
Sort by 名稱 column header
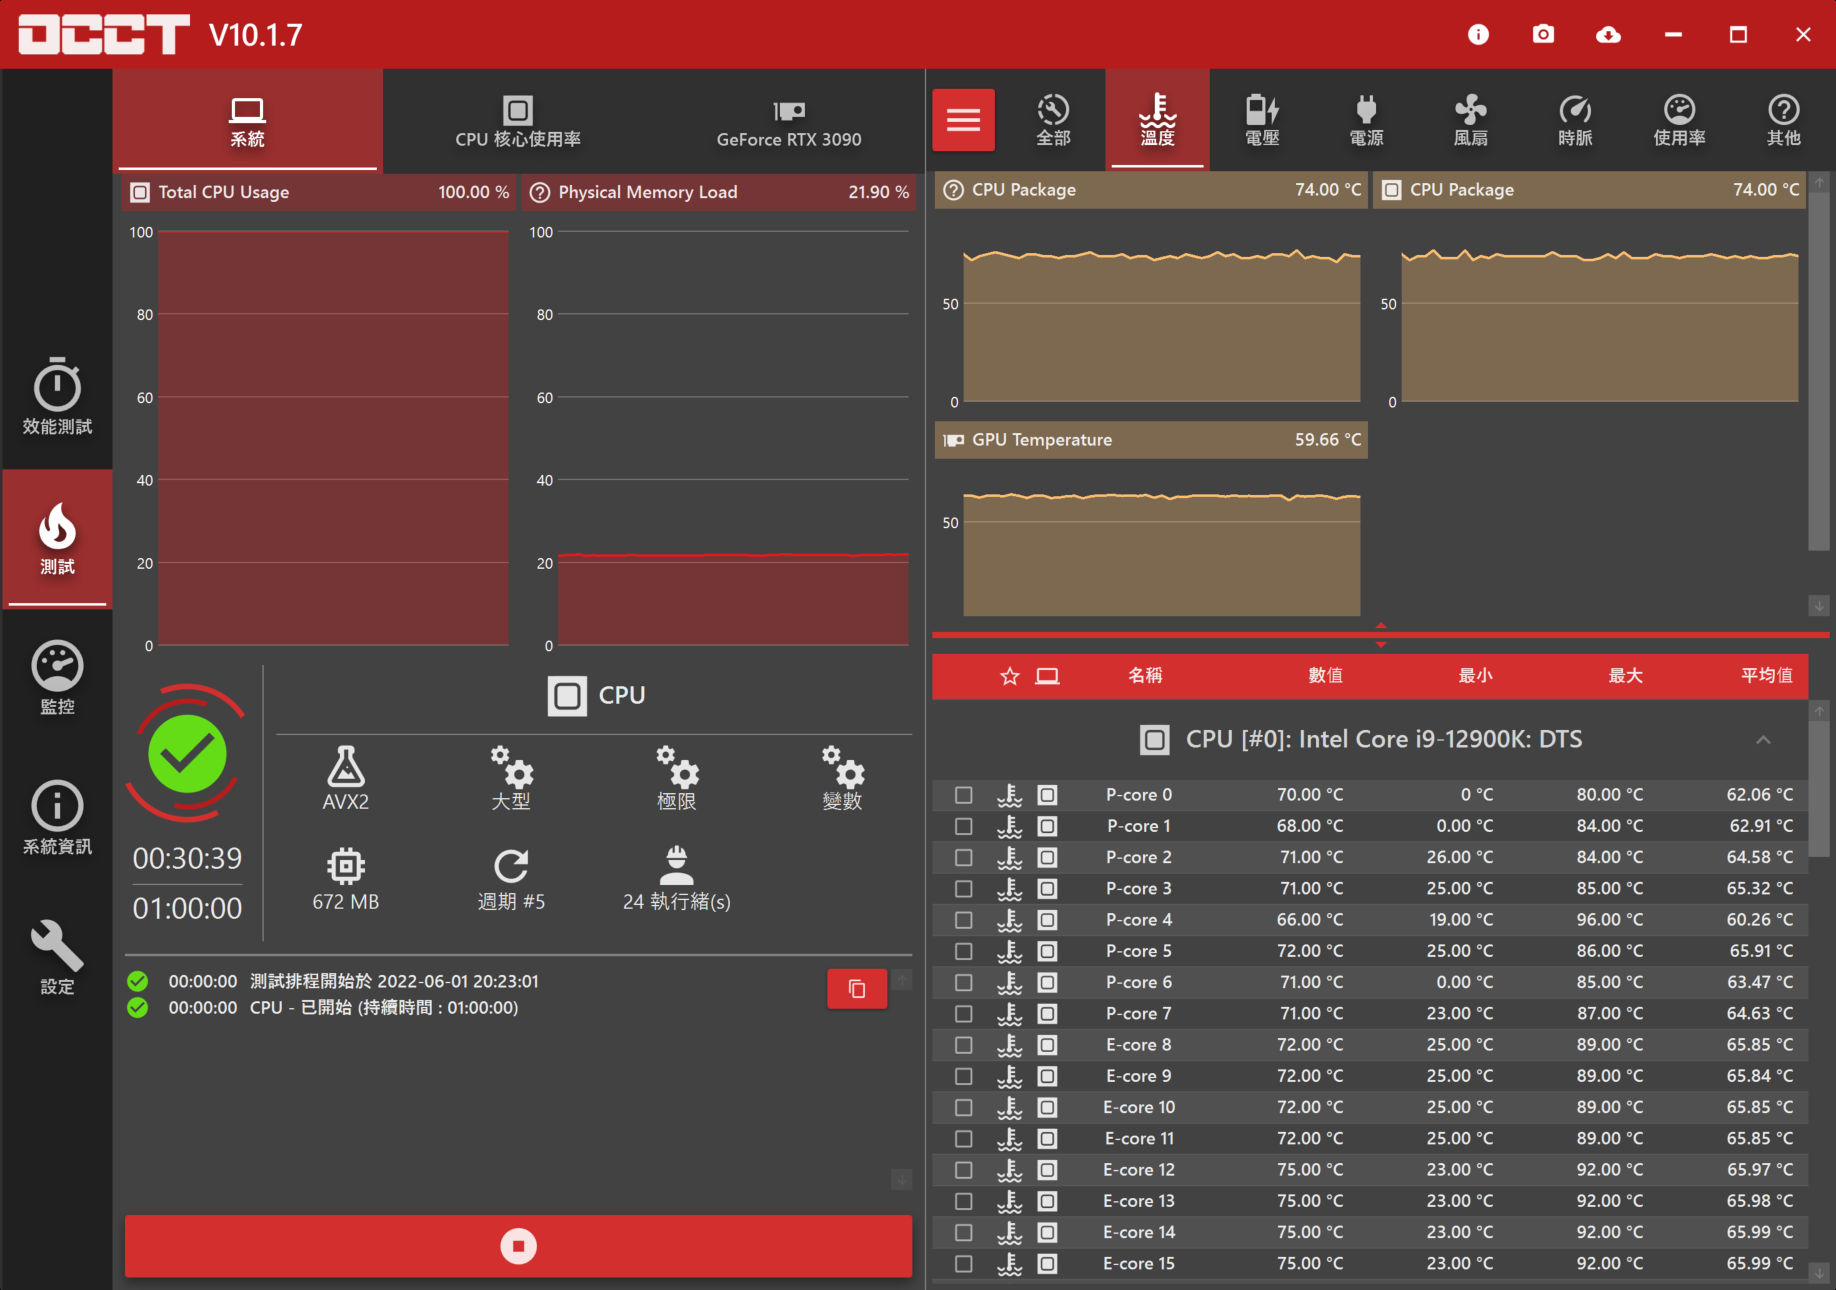coord(1145,676)
